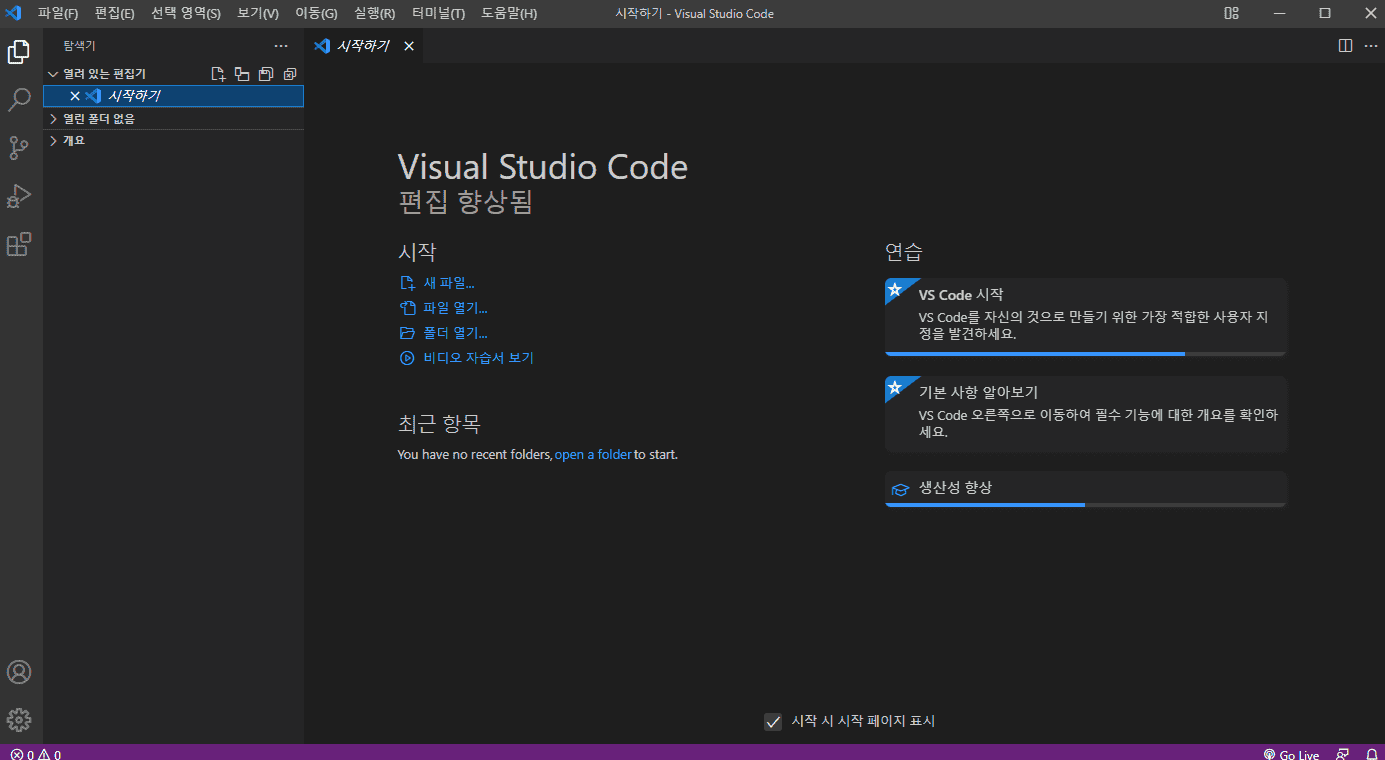Maximize the Visual Studio Code window
This screenshot has width=1385, height=760.
click(x=1325, y=13)
